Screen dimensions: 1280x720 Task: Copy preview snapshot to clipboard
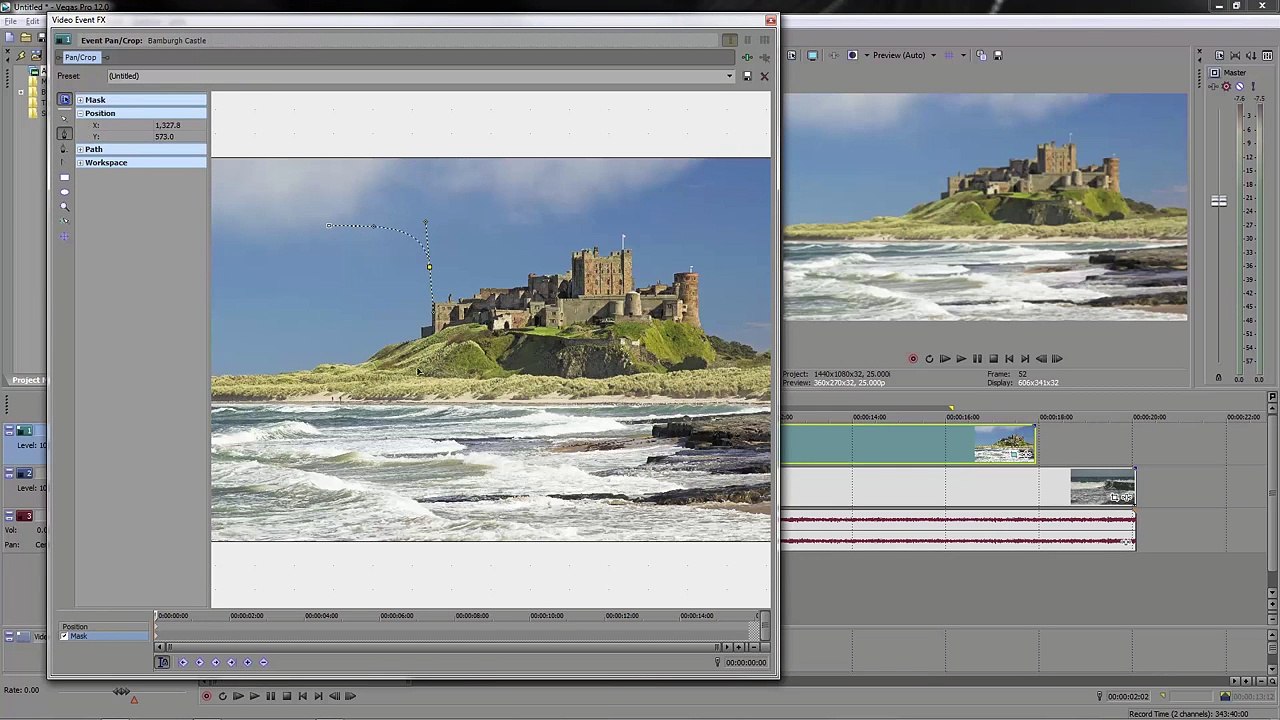[981, 55]
